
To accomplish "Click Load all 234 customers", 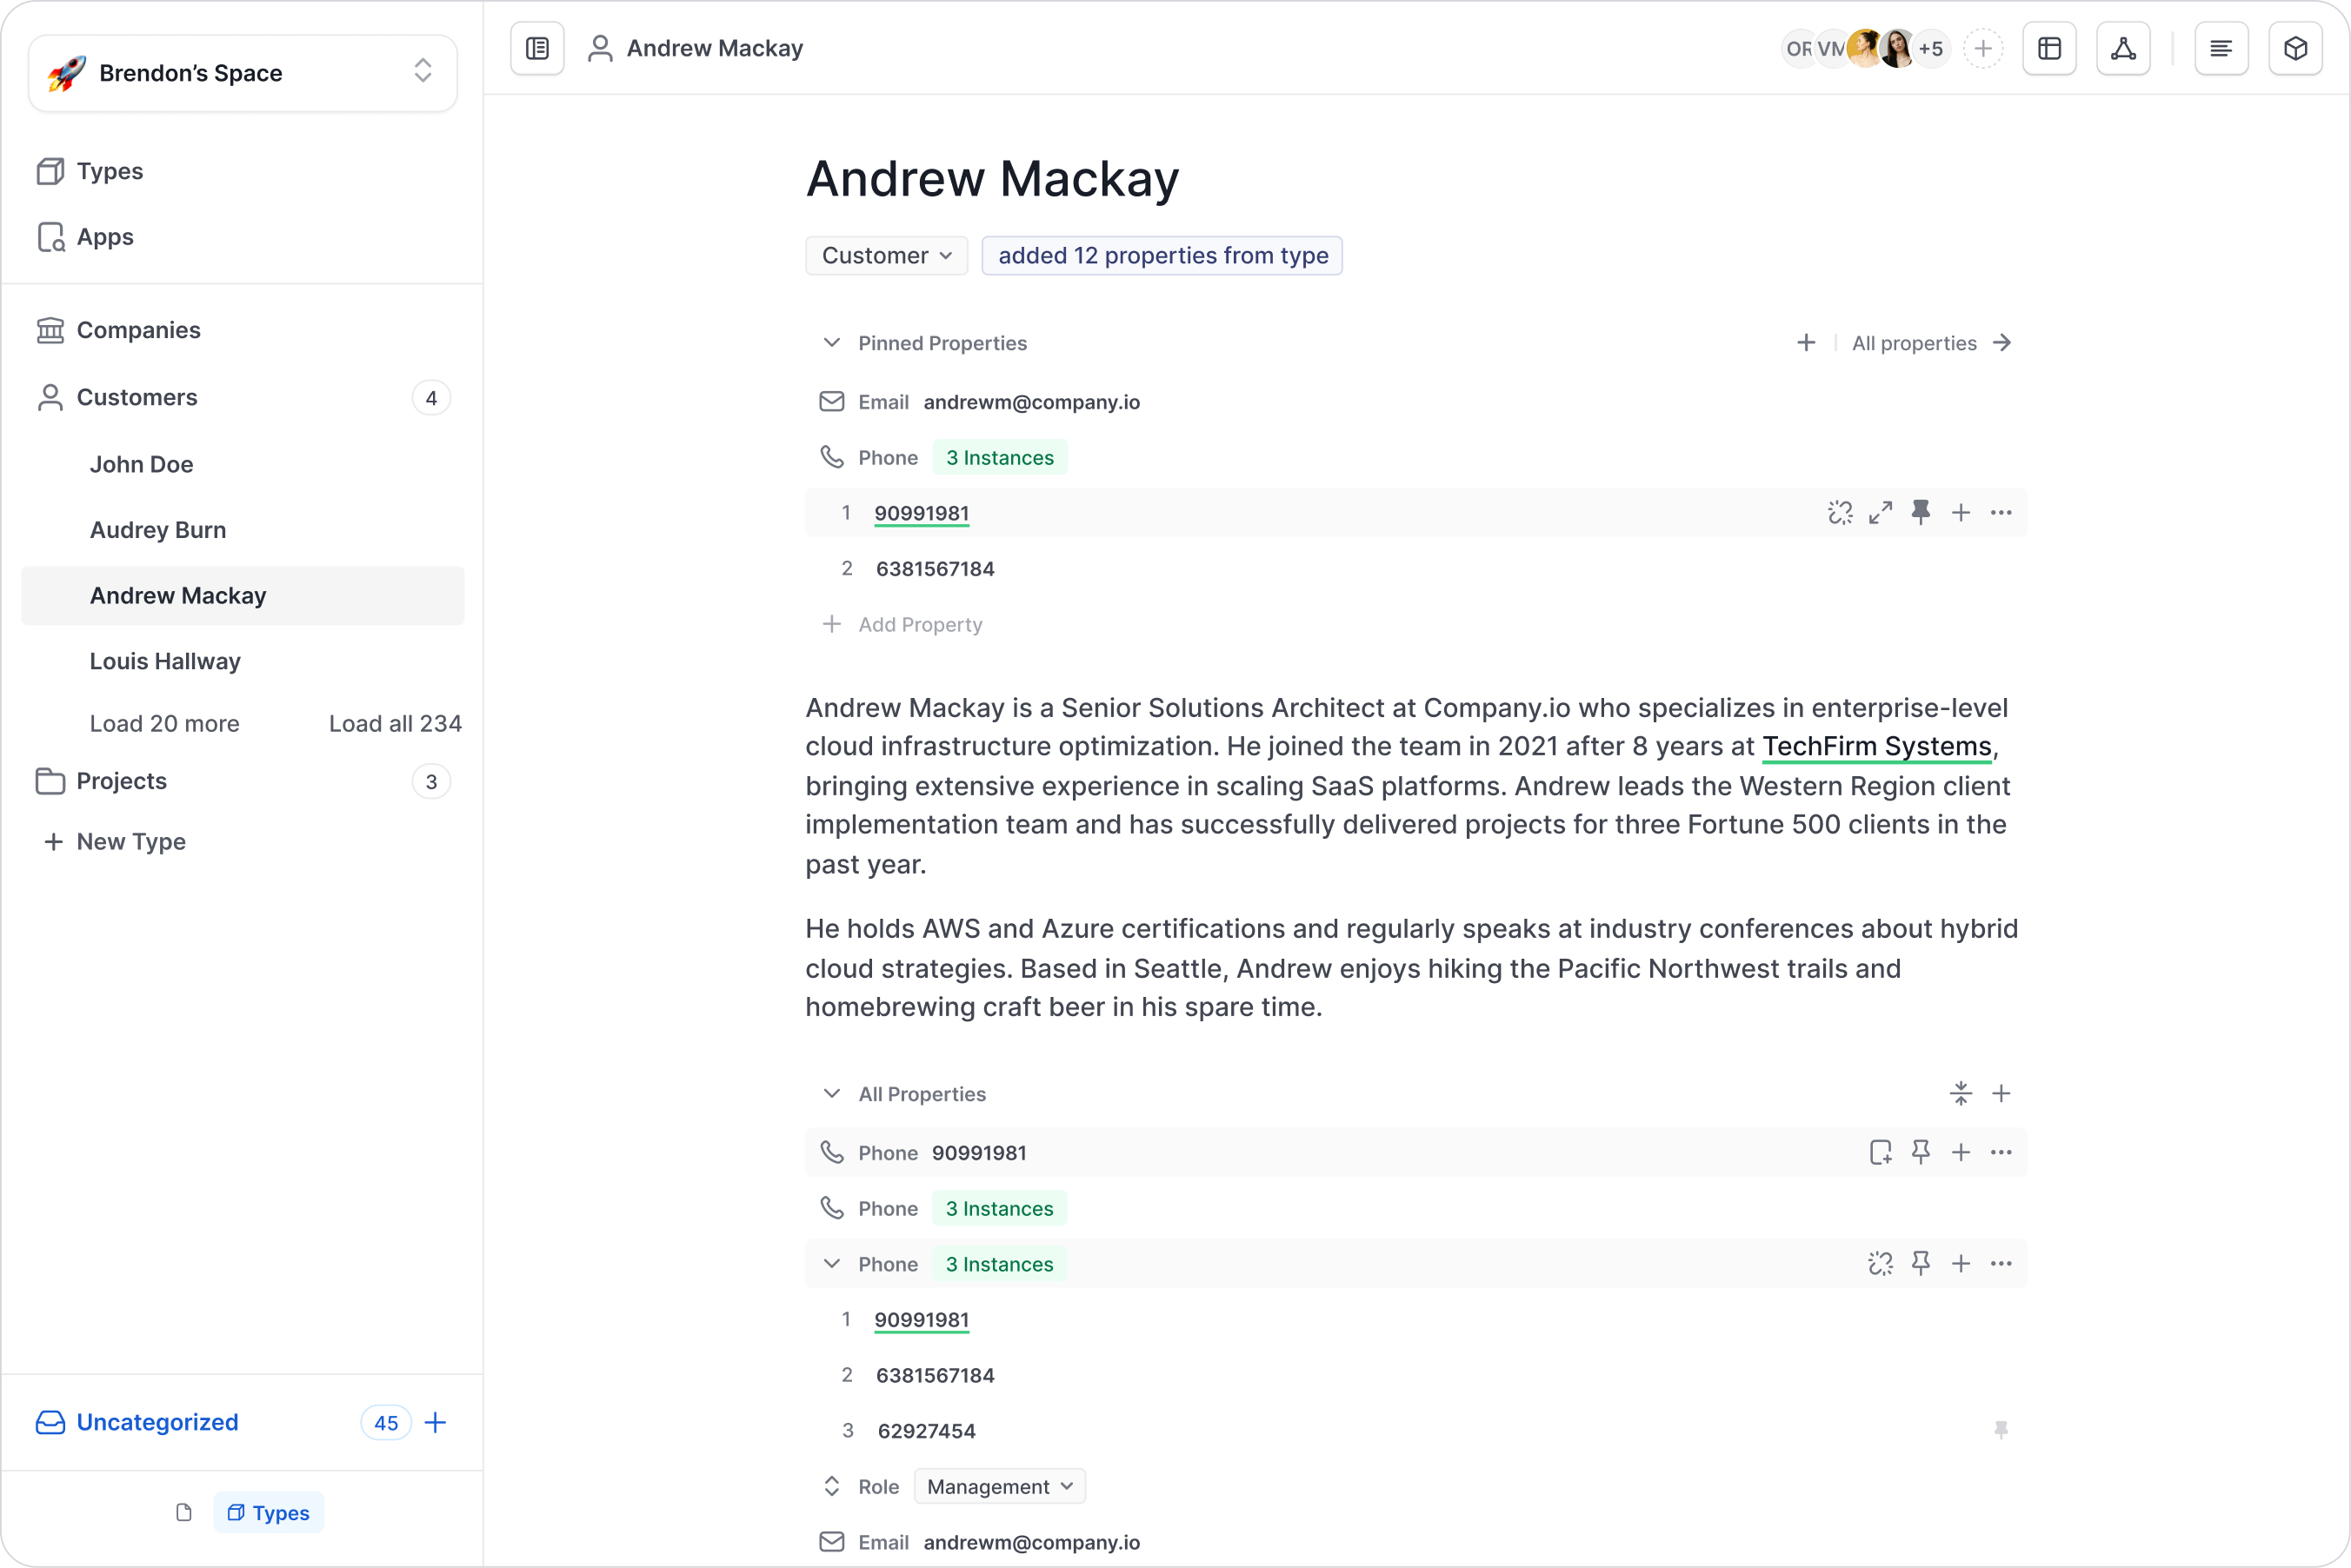I will (x=395, y=724).
